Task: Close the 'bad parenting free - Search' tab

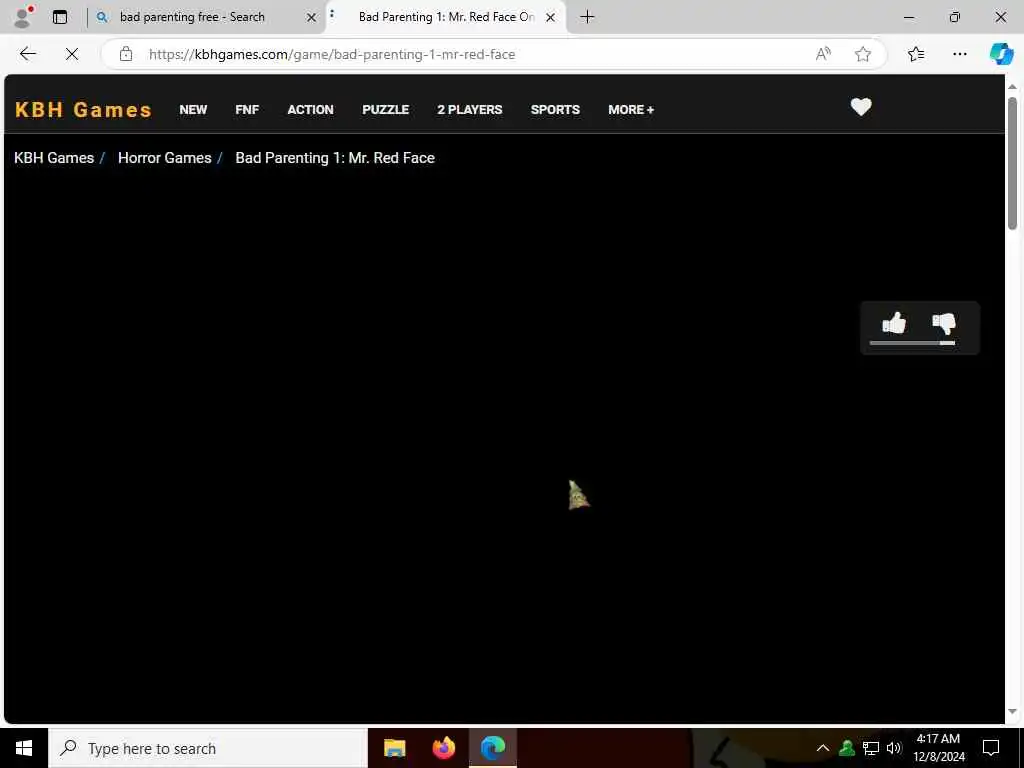Action: pyautogui.click(x=312, y=18)
